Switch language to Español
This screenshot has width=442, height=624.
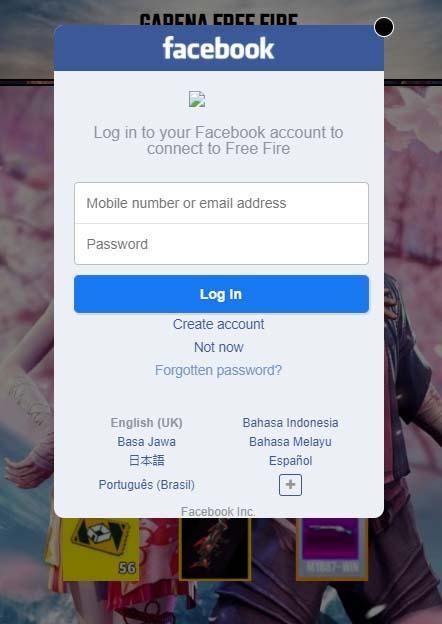[290, 461]
